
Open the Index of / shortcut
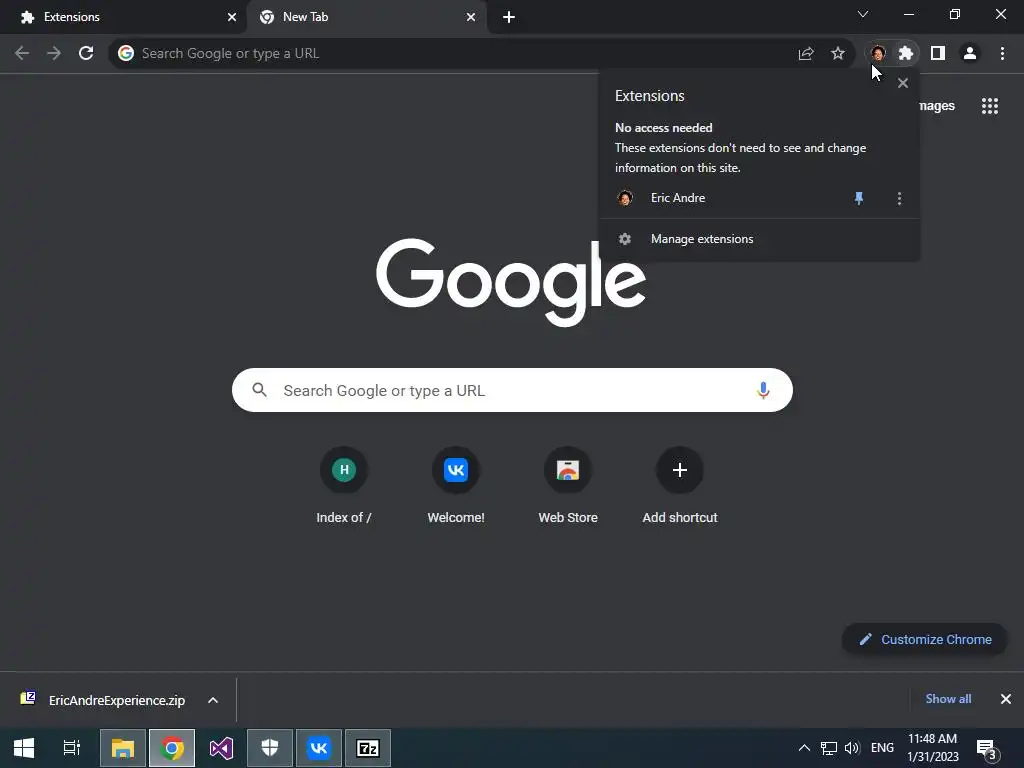[x=344, y=486]
